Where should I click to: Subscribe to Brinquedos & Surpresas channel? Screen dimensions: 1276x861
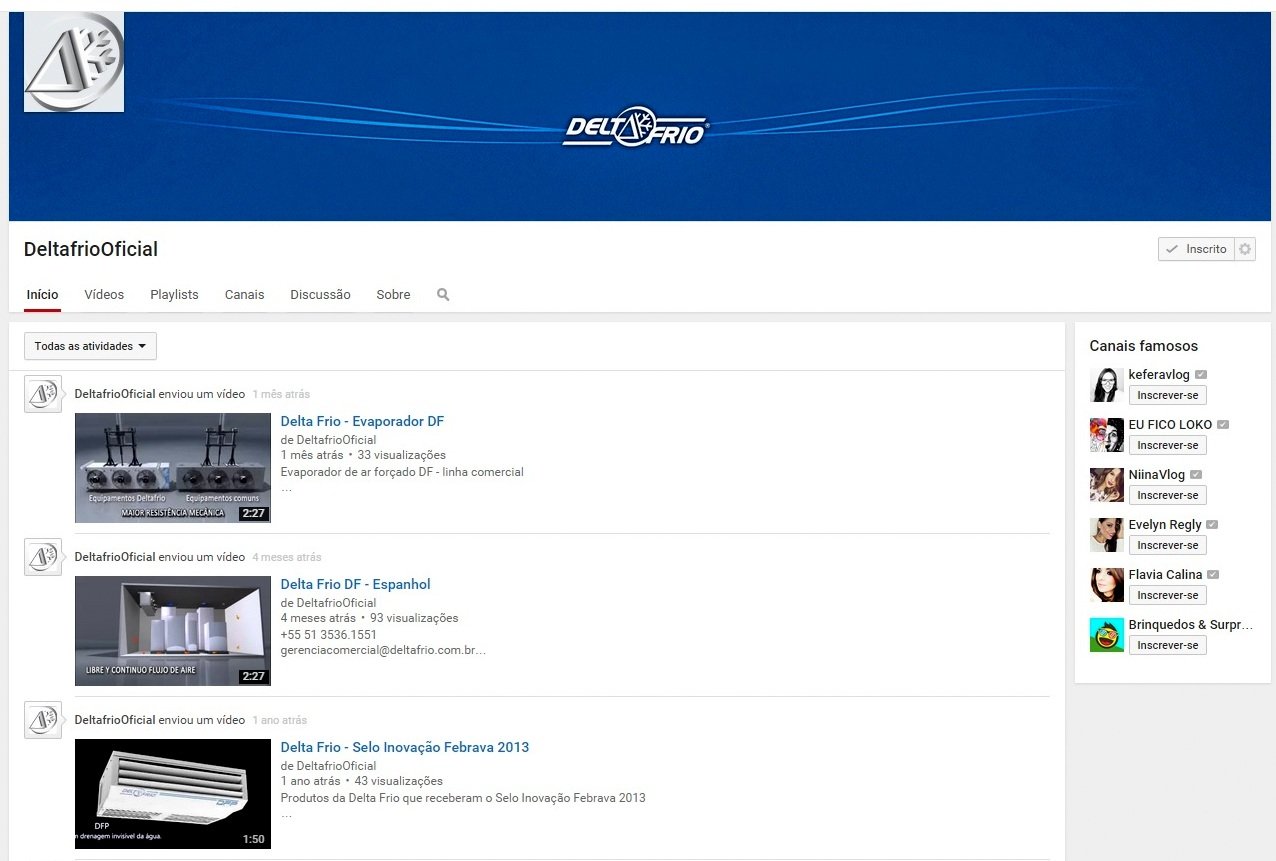[x=1167, y=645]
